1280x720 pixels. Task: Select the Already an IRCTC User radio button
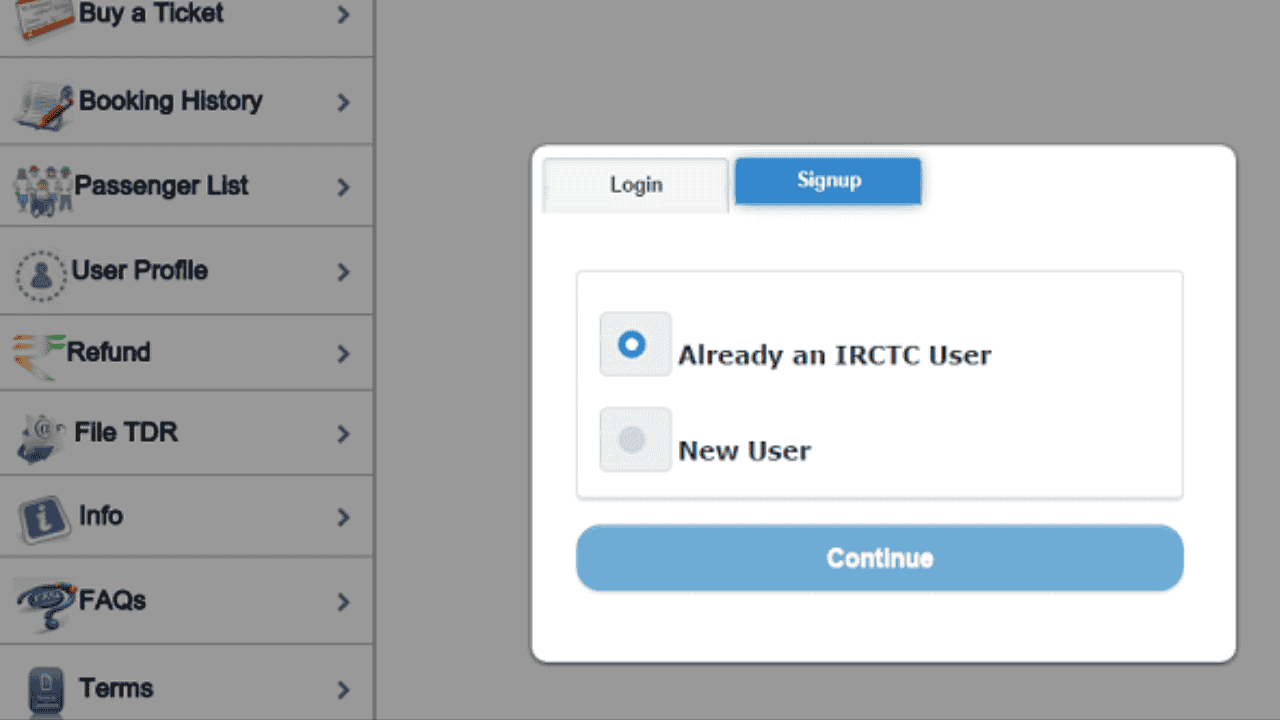634,345
